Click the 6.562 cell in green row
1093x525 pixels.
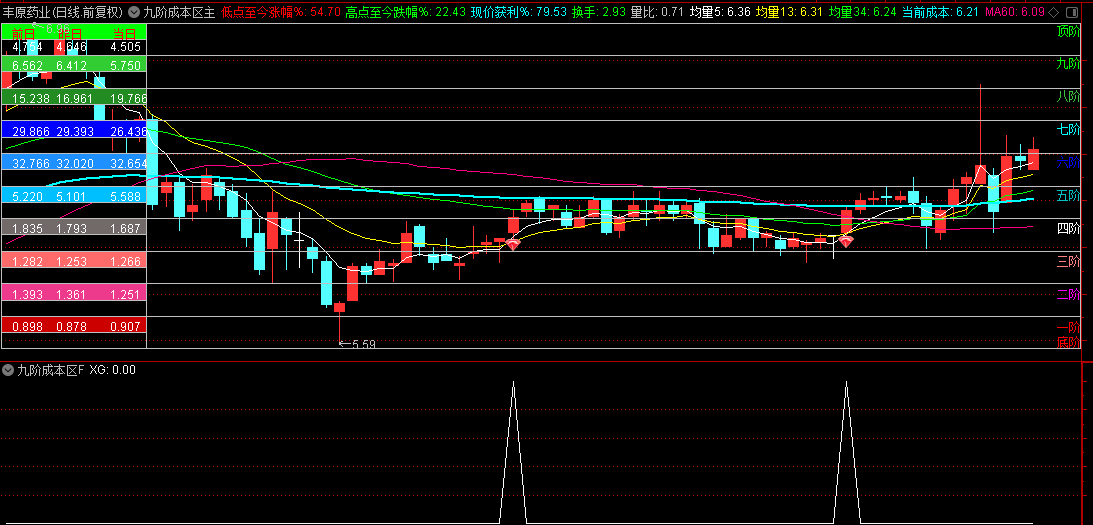click(x=26, y=66)
